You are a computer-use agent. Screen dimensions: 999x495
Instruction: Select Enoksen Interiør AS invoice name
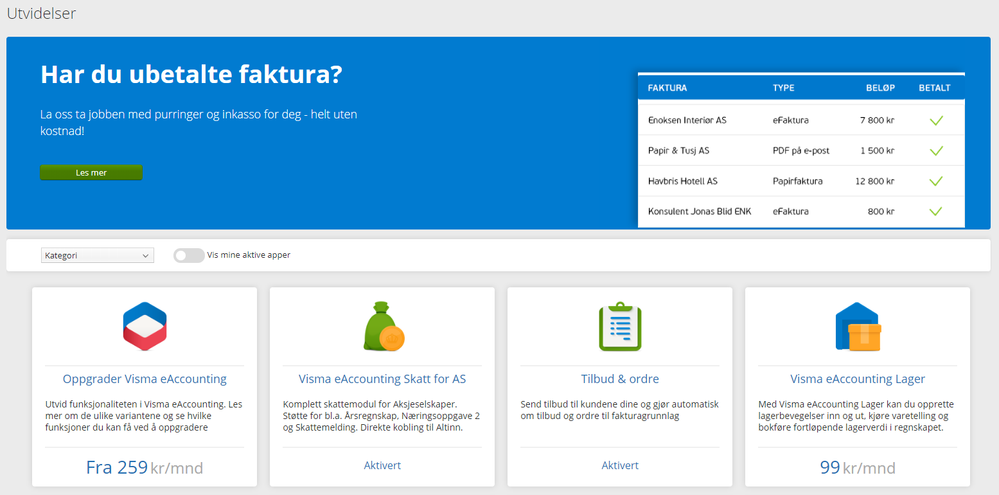coord(687,120)
